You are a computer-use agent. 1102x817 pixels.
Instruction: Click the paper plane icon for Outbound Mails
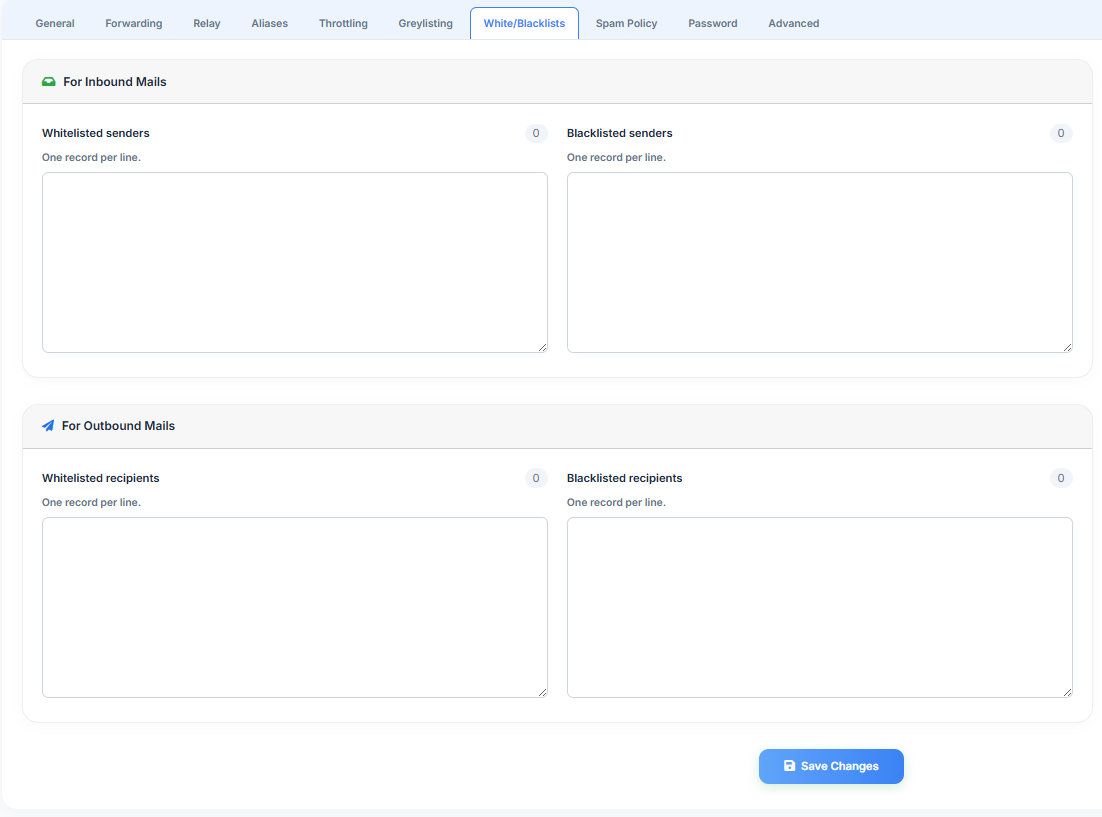pyautogui.click(x=48, y=425)
